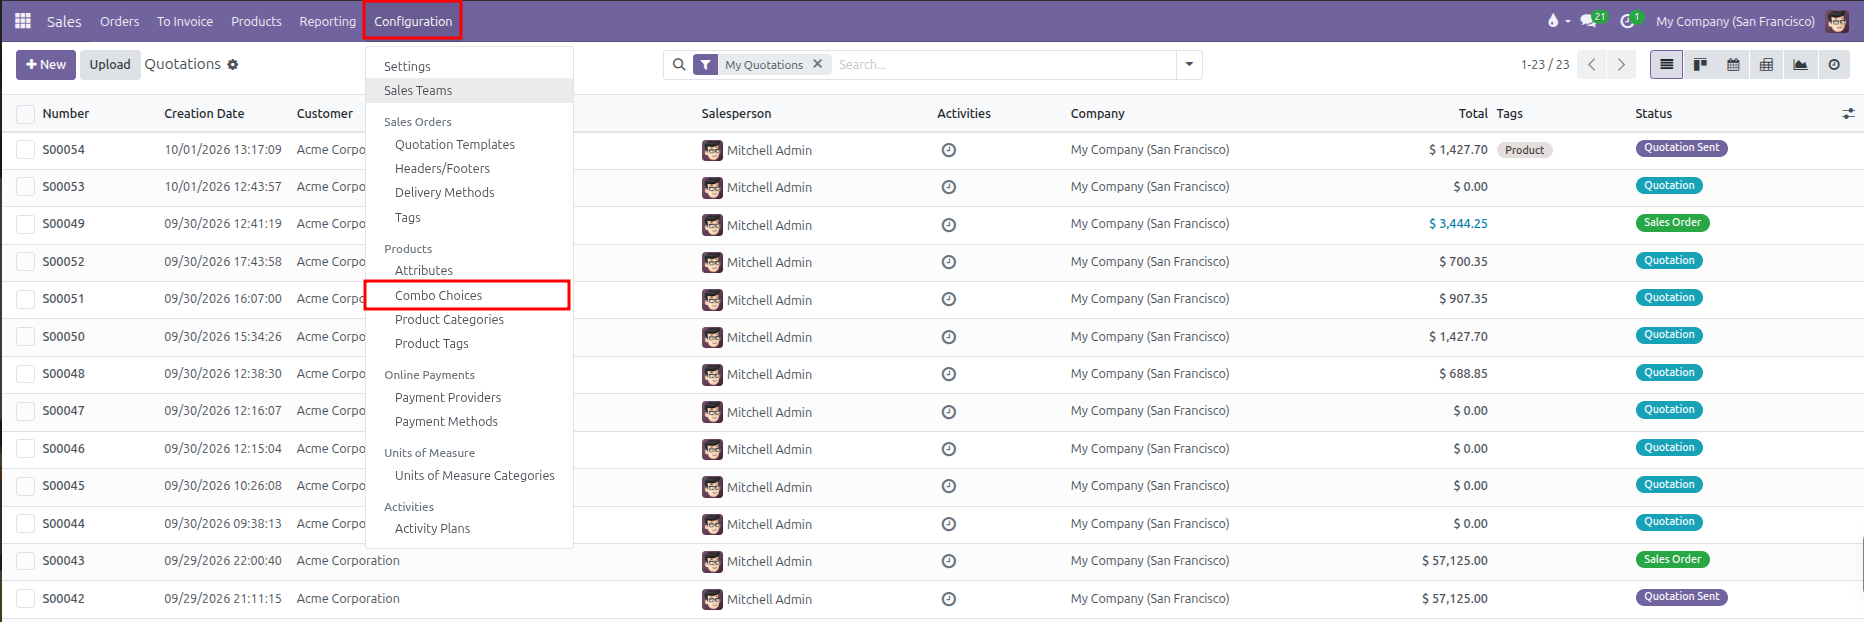Screen dimensions: 1864x622
Task: Open user avatar menu
Action: click(x=1837, y=21)
